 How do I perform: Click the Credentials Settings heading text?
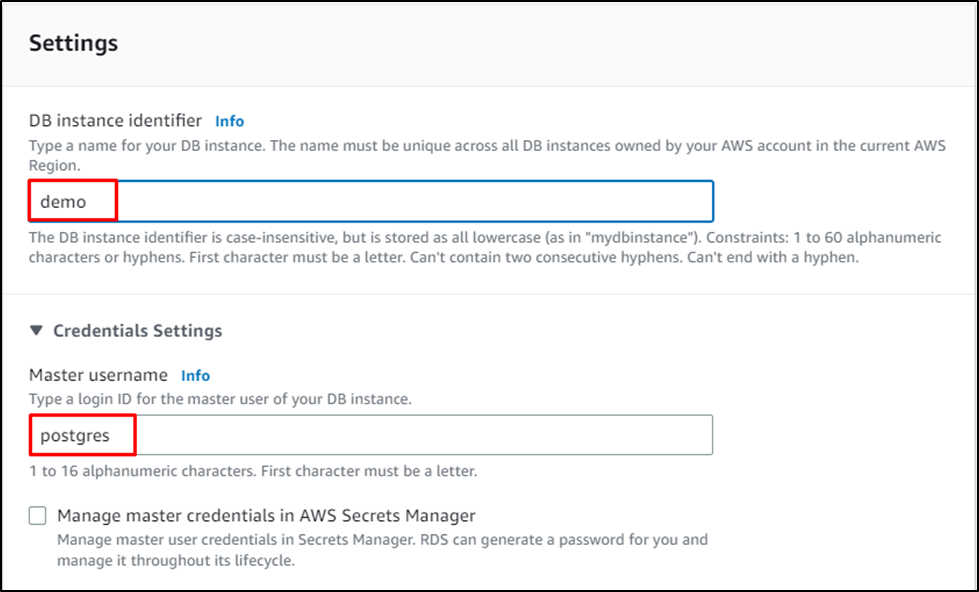138,329
